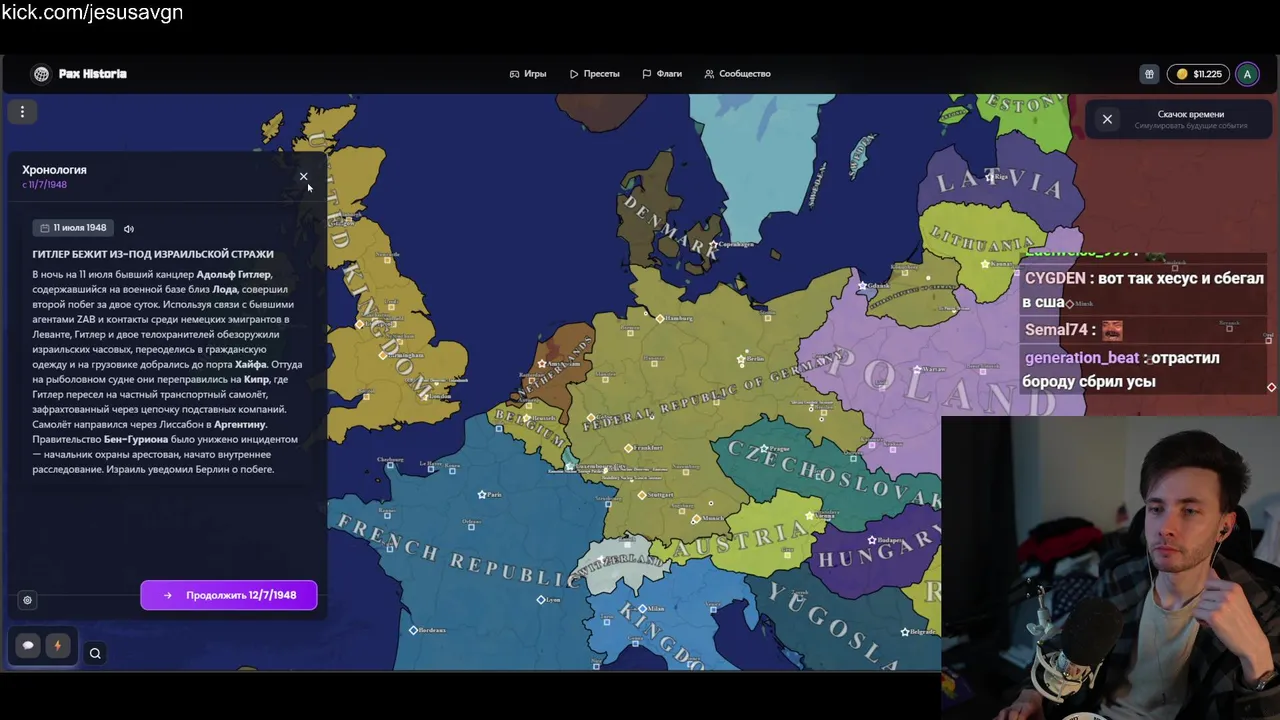Open the gift rewards icon
The height and width of the screenshot is (720, 1280).
(1149, 74)
